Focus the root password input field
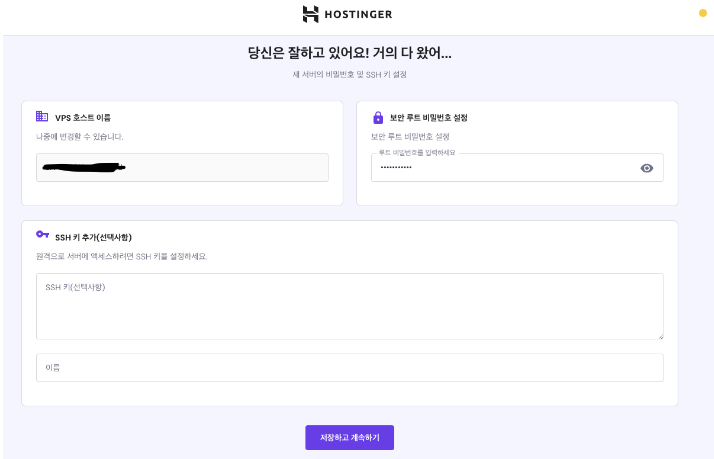The height and width of the screenshot is (459, 714). tap(517, 168)
